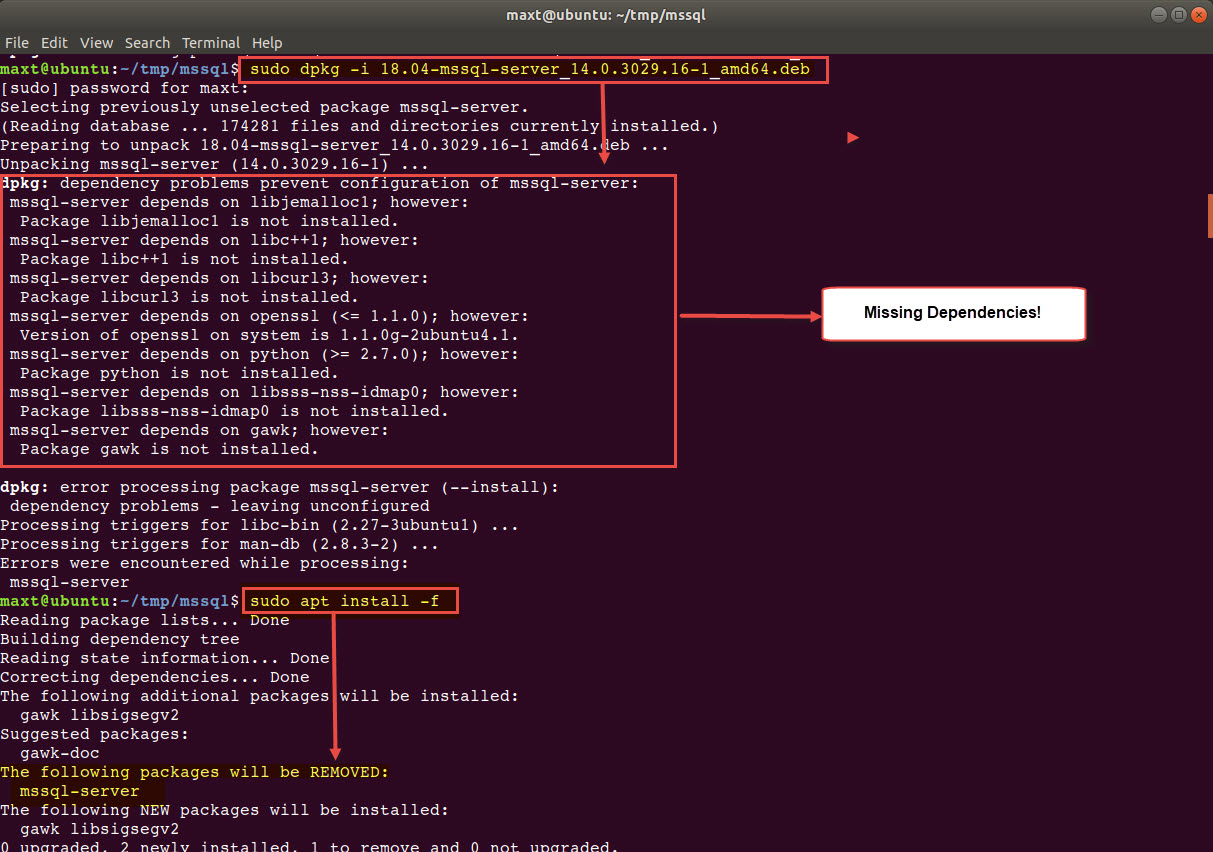The width and height of the screenshot is (1213, 852).
Task: Open the View menu
Action: pos(97,43)
